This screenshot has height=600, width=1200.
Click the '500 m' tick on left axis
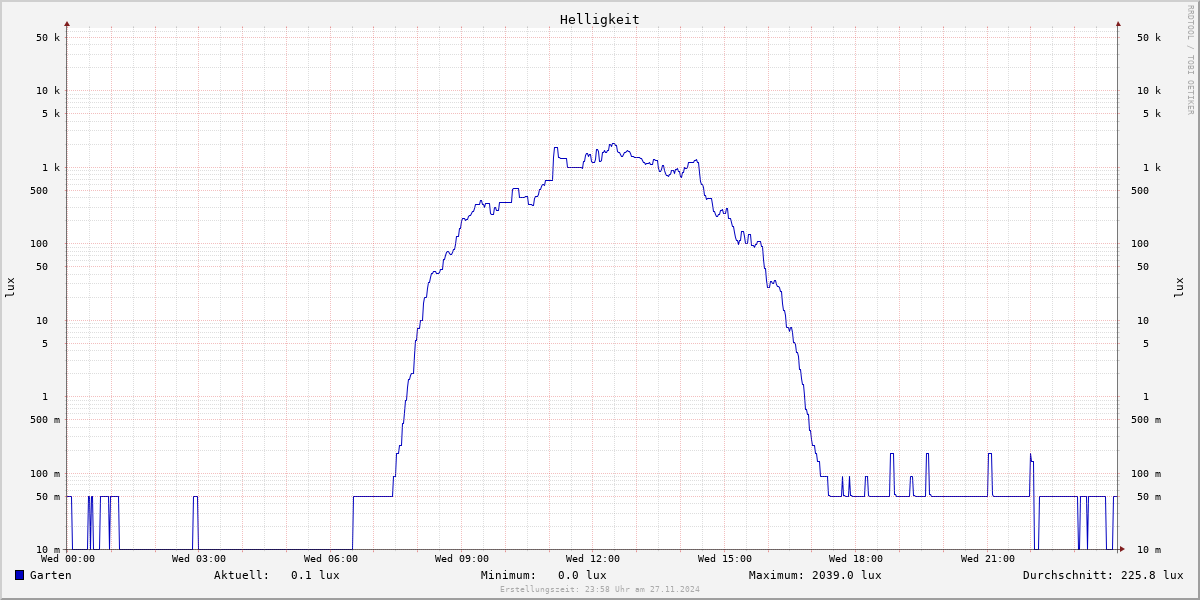pos(45,420)
